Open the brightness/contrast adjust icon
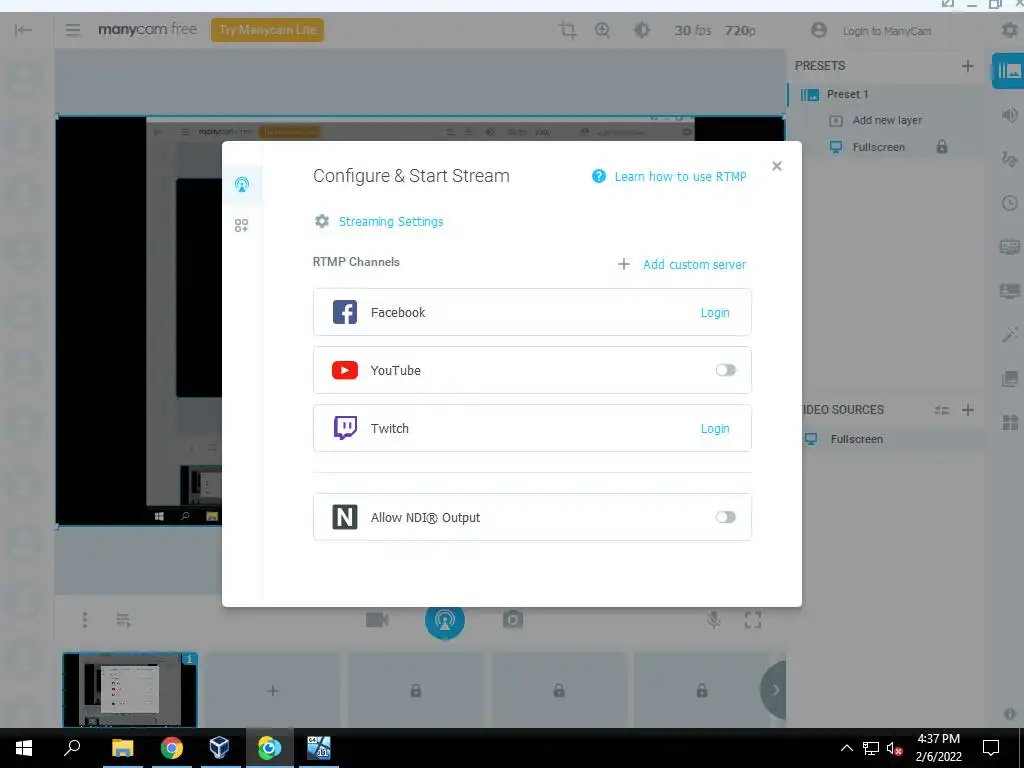Screen dimensions: 1024x768 (642, 30)
